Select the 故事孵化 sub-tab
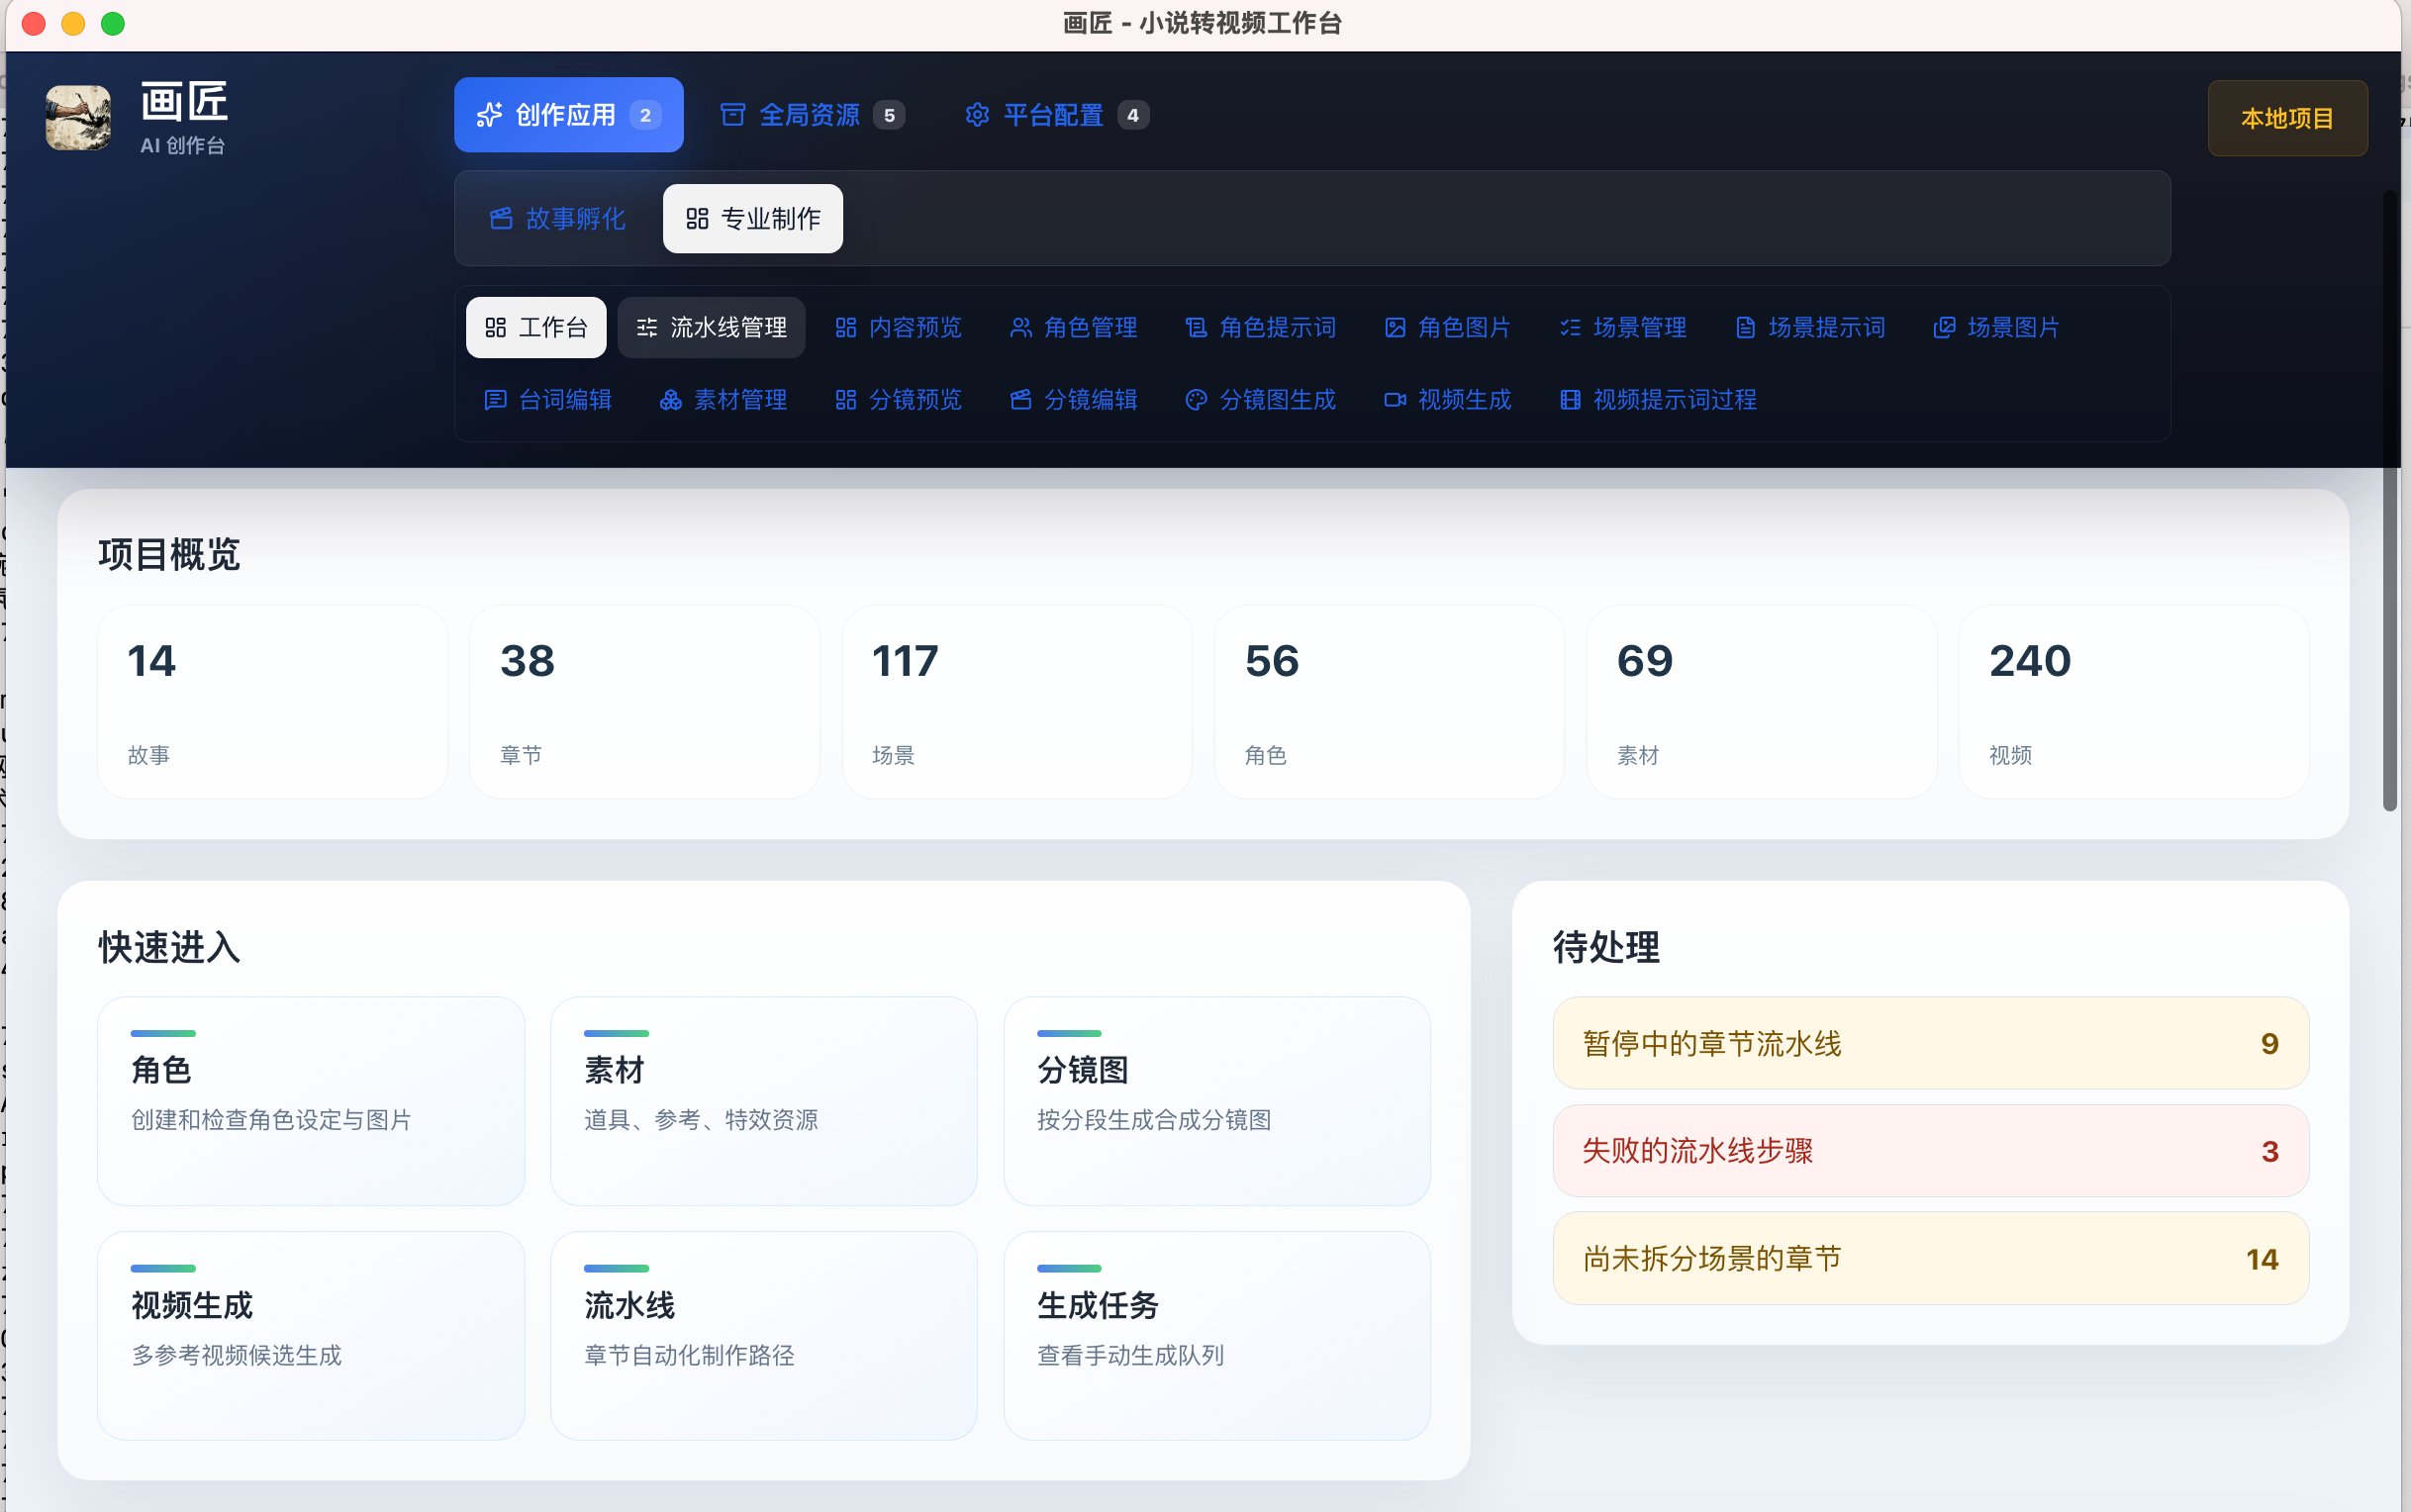 click(x=557, y=219)
